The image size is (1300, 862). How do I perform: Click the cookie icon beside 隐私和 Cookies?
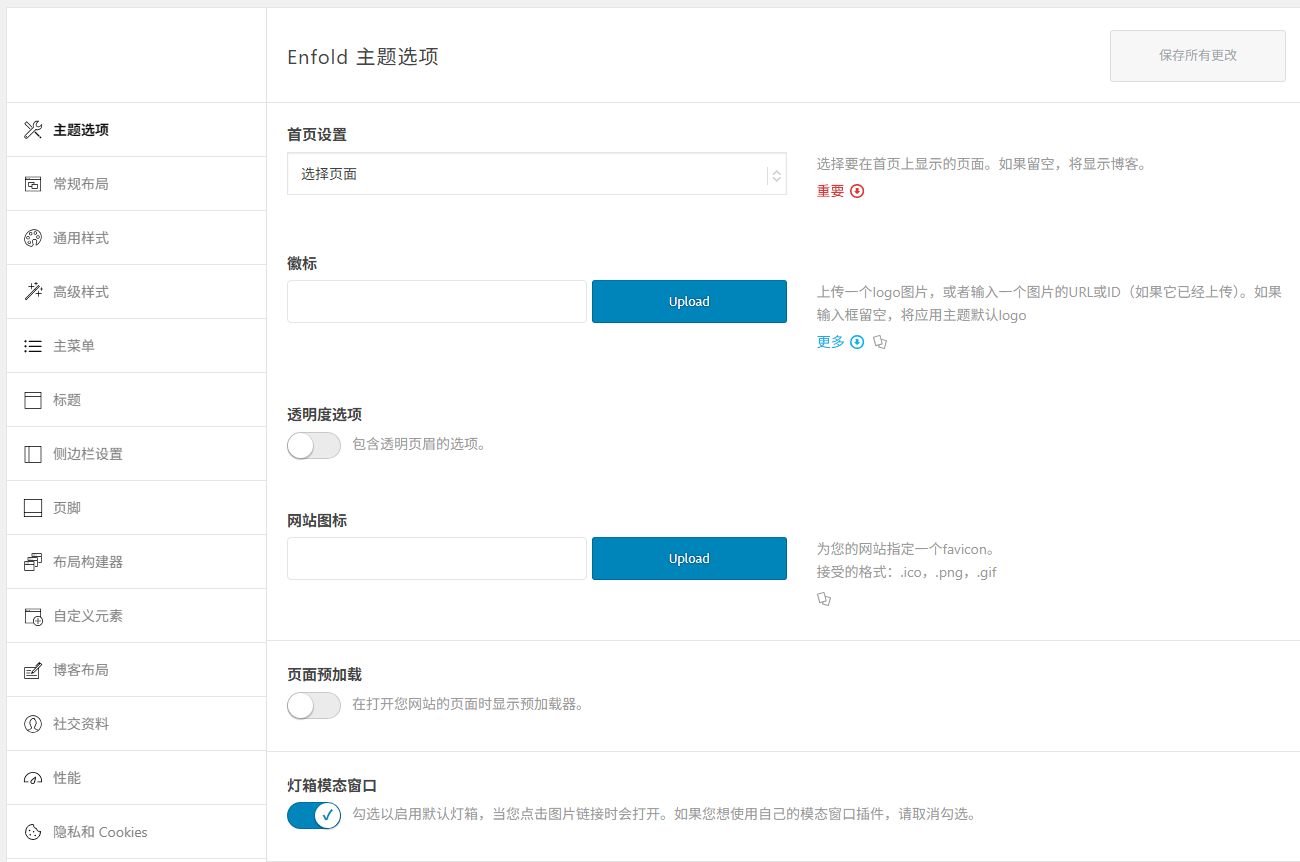coord(33,832)
